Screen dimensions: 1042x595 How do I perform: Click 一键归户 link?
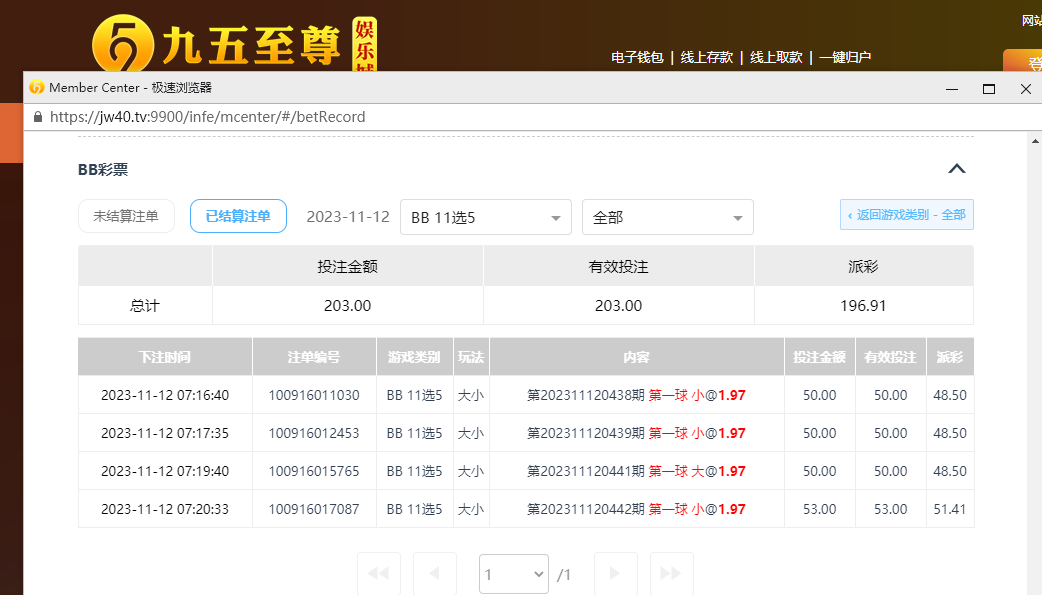click(845, 58)
